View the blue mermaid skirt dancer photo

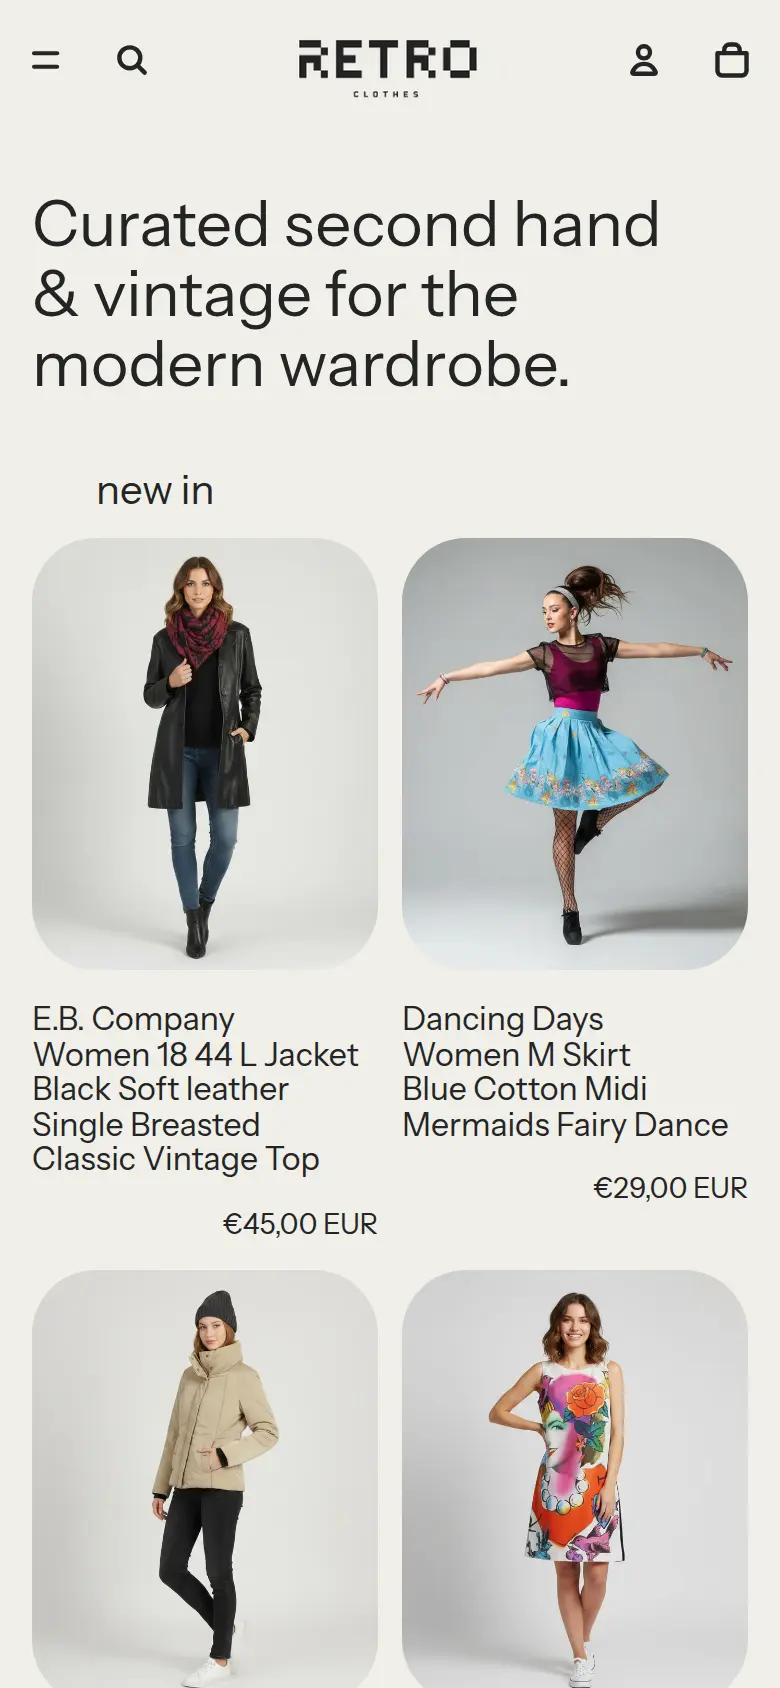575,754
